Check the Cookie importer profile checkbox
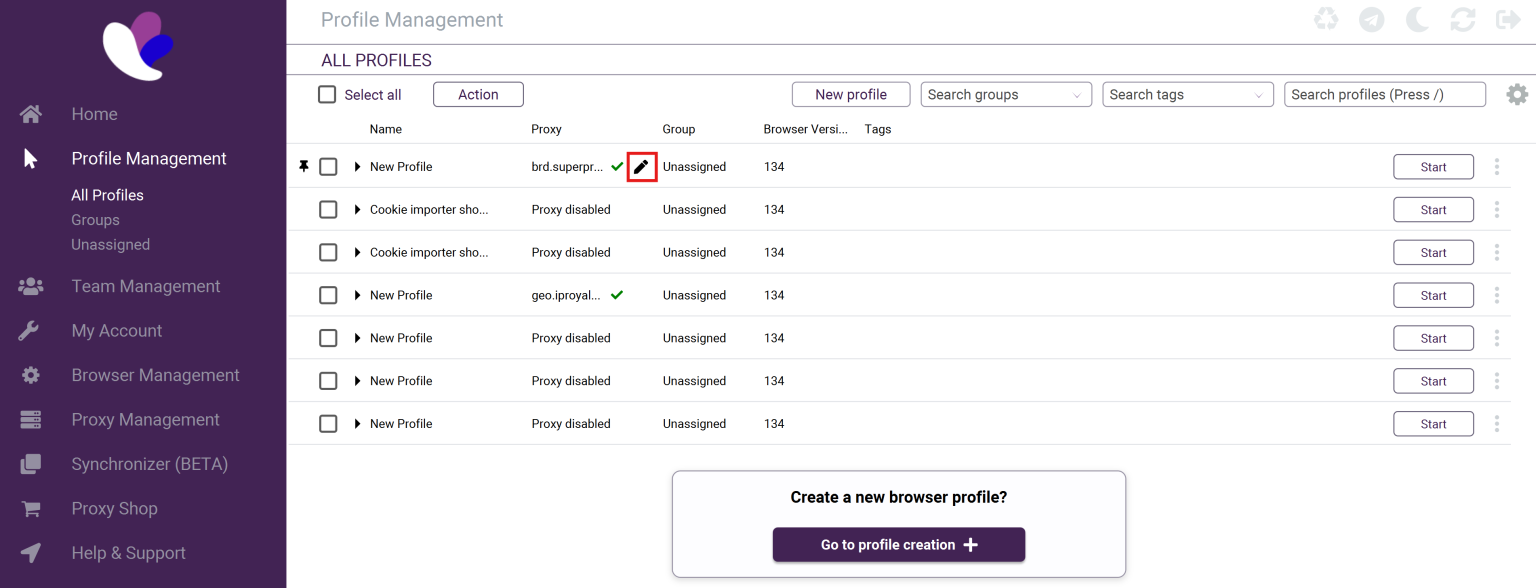Viewport: 1536px width, 588px height. coord(328,209)
